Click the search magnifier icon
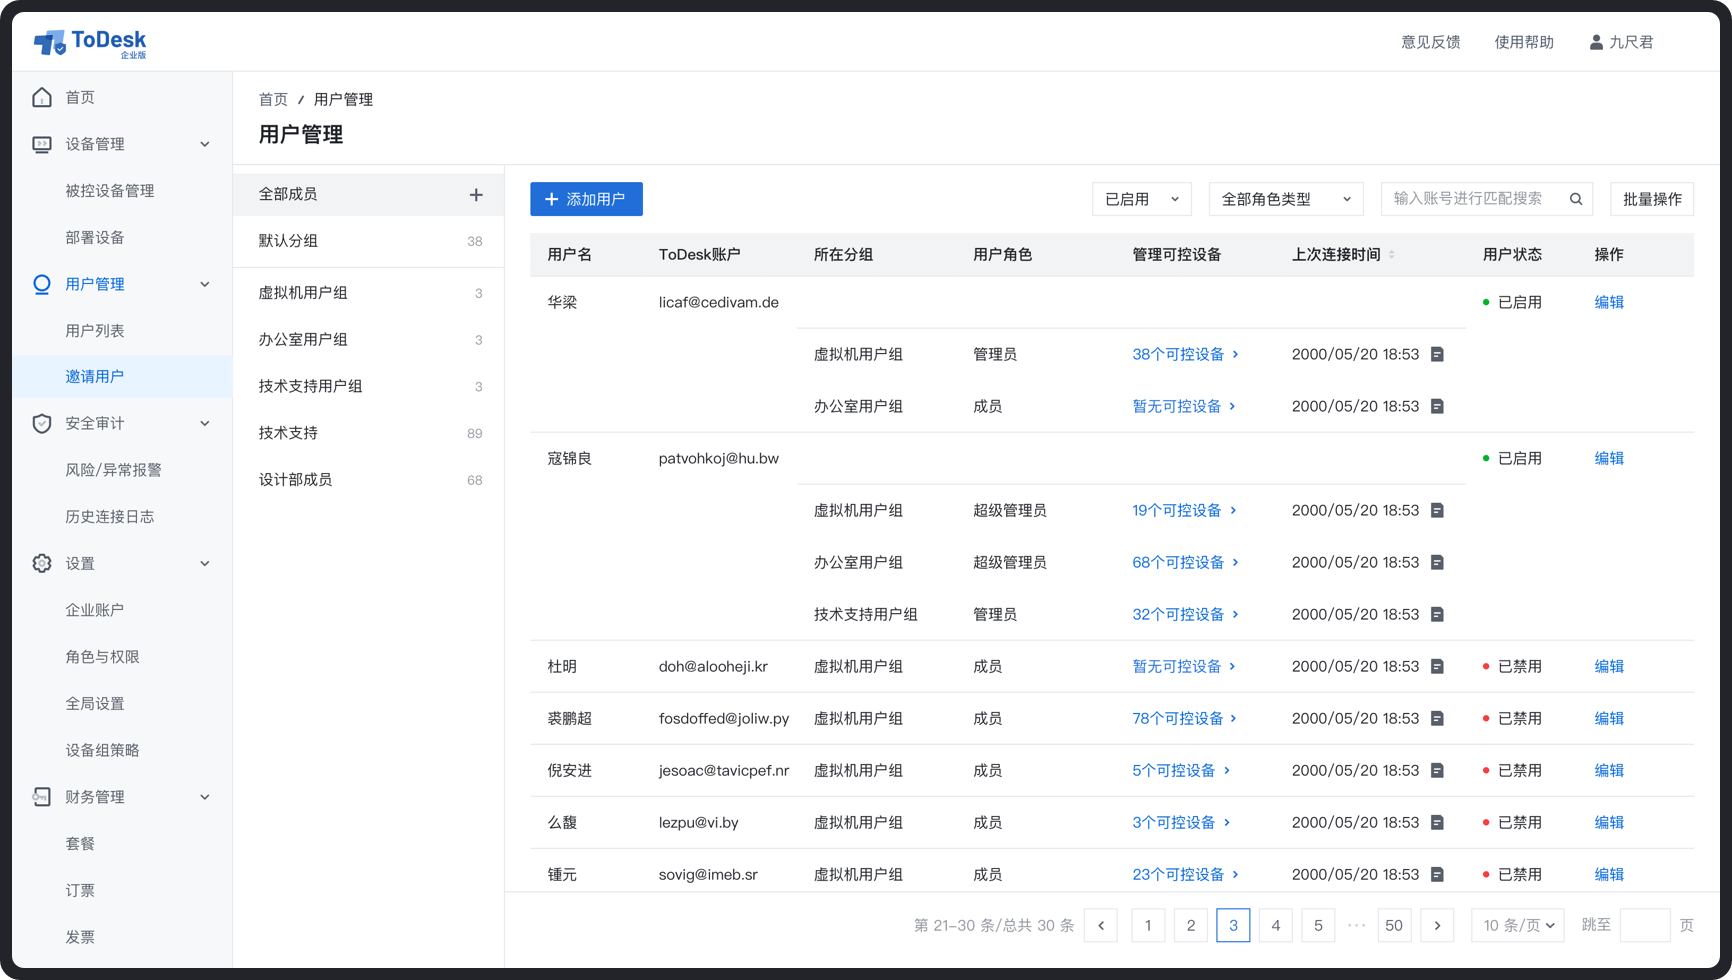Image resolution: width=1732 pixels, height=980 pixels. coord(1576,199)
